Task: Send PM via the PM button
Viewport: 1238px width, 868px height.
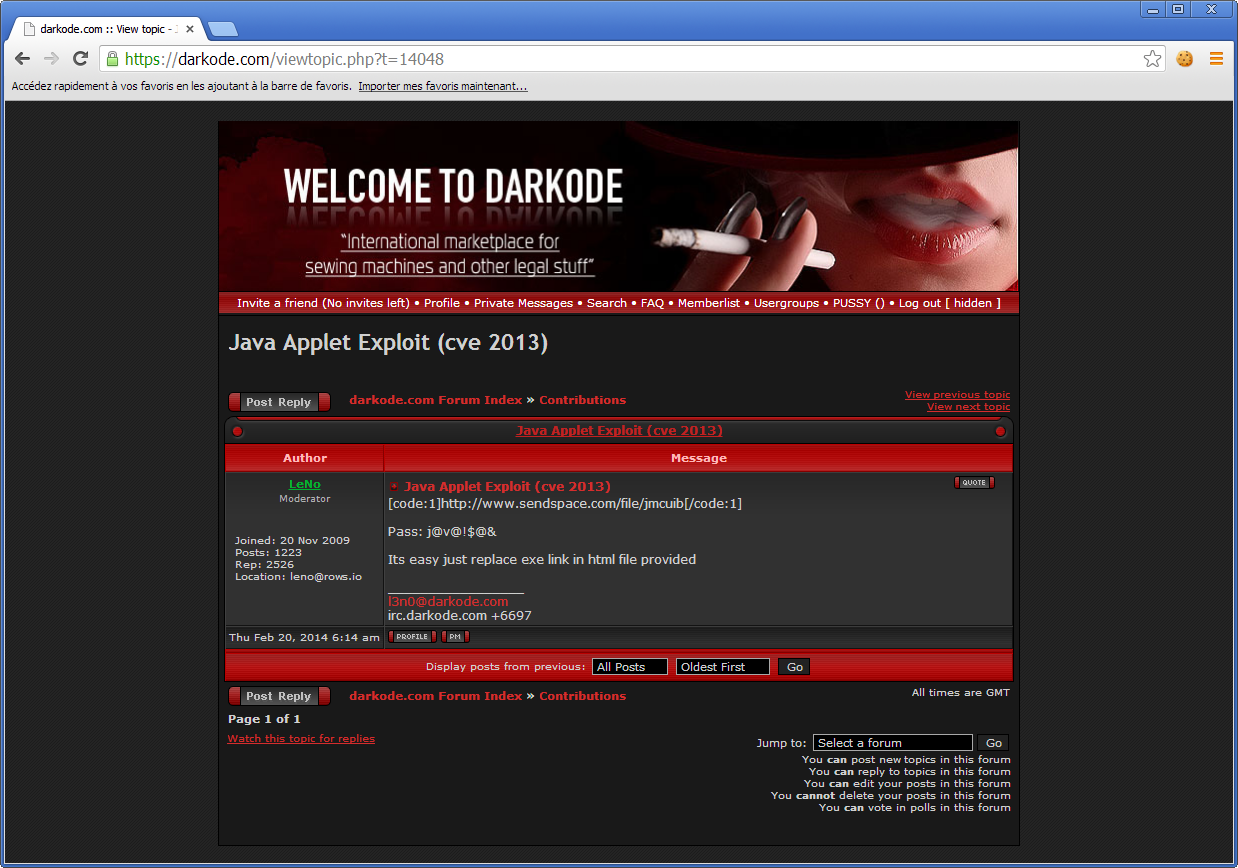Action: [454, 637]
